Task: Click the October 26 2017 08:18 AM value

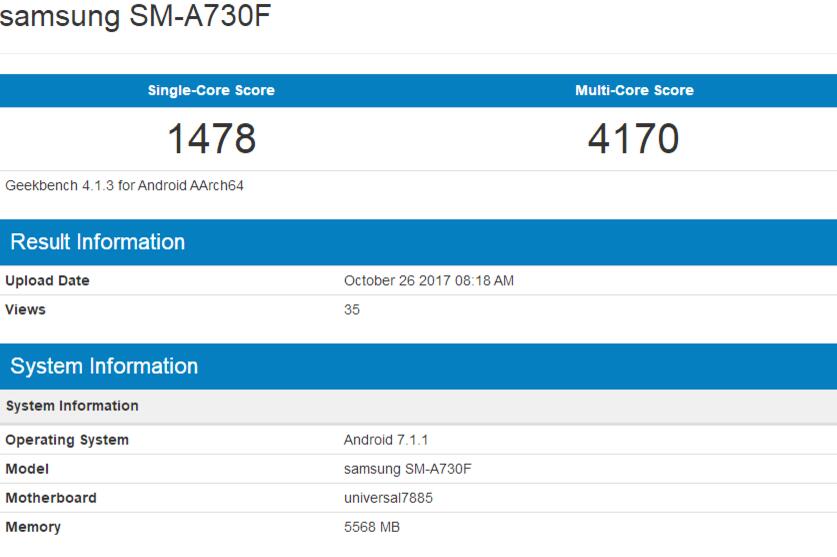Action: [x=429, y=280]
